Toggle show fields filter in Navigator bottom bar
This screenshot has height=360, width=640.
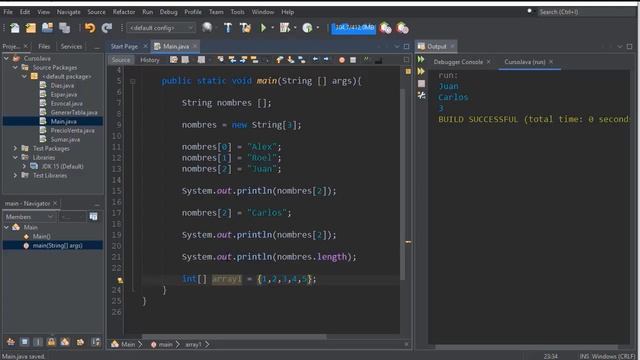click(24, 342)
